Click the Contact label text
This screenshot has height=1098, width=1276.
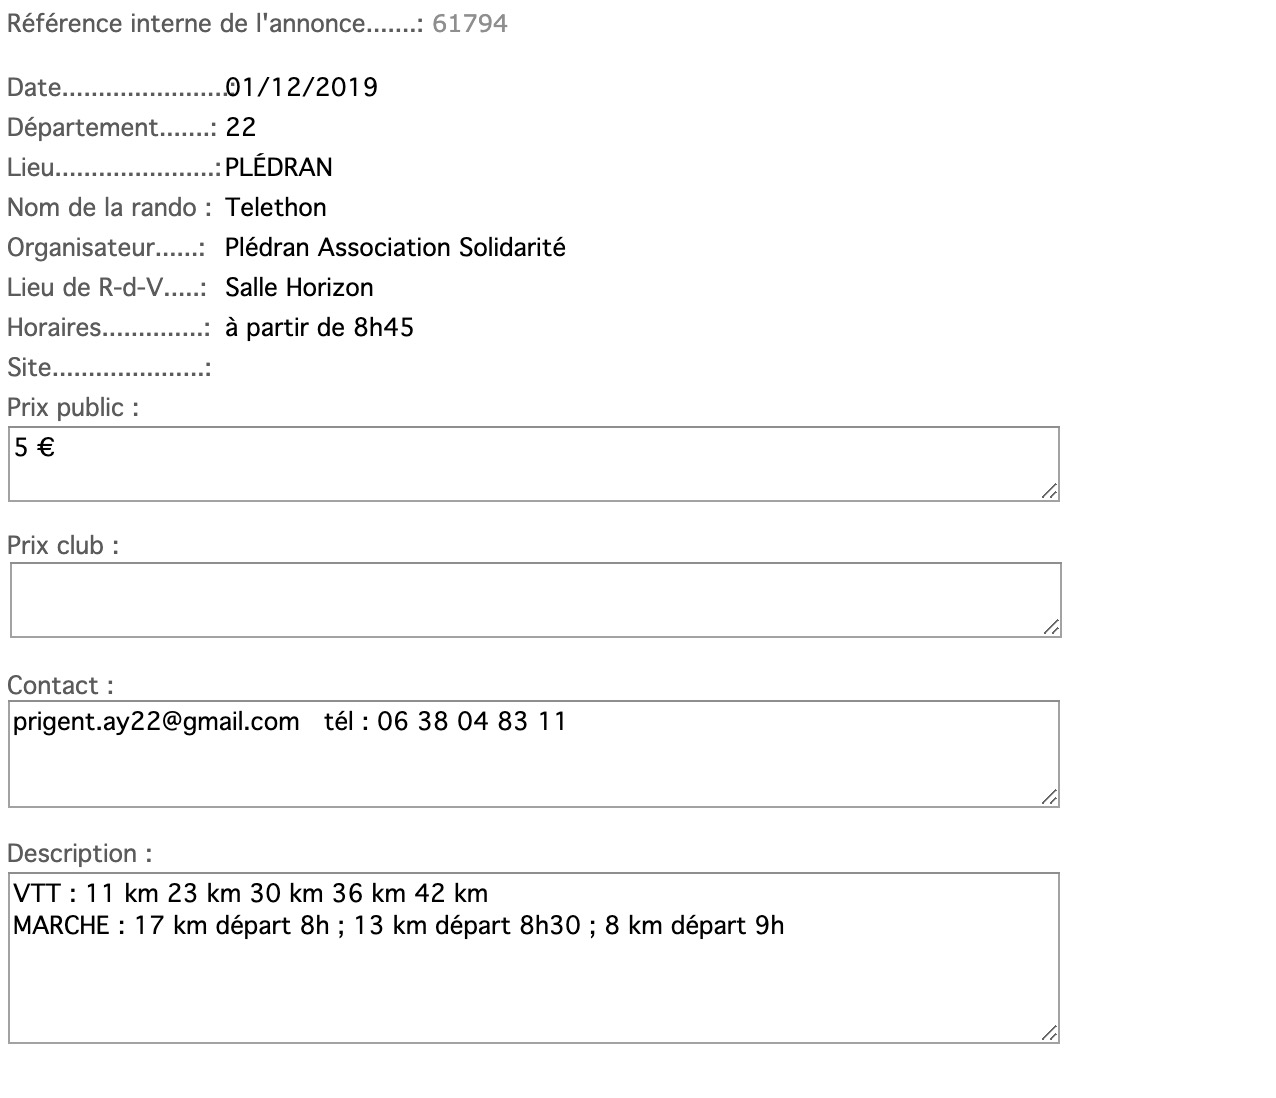click(60, 686)
